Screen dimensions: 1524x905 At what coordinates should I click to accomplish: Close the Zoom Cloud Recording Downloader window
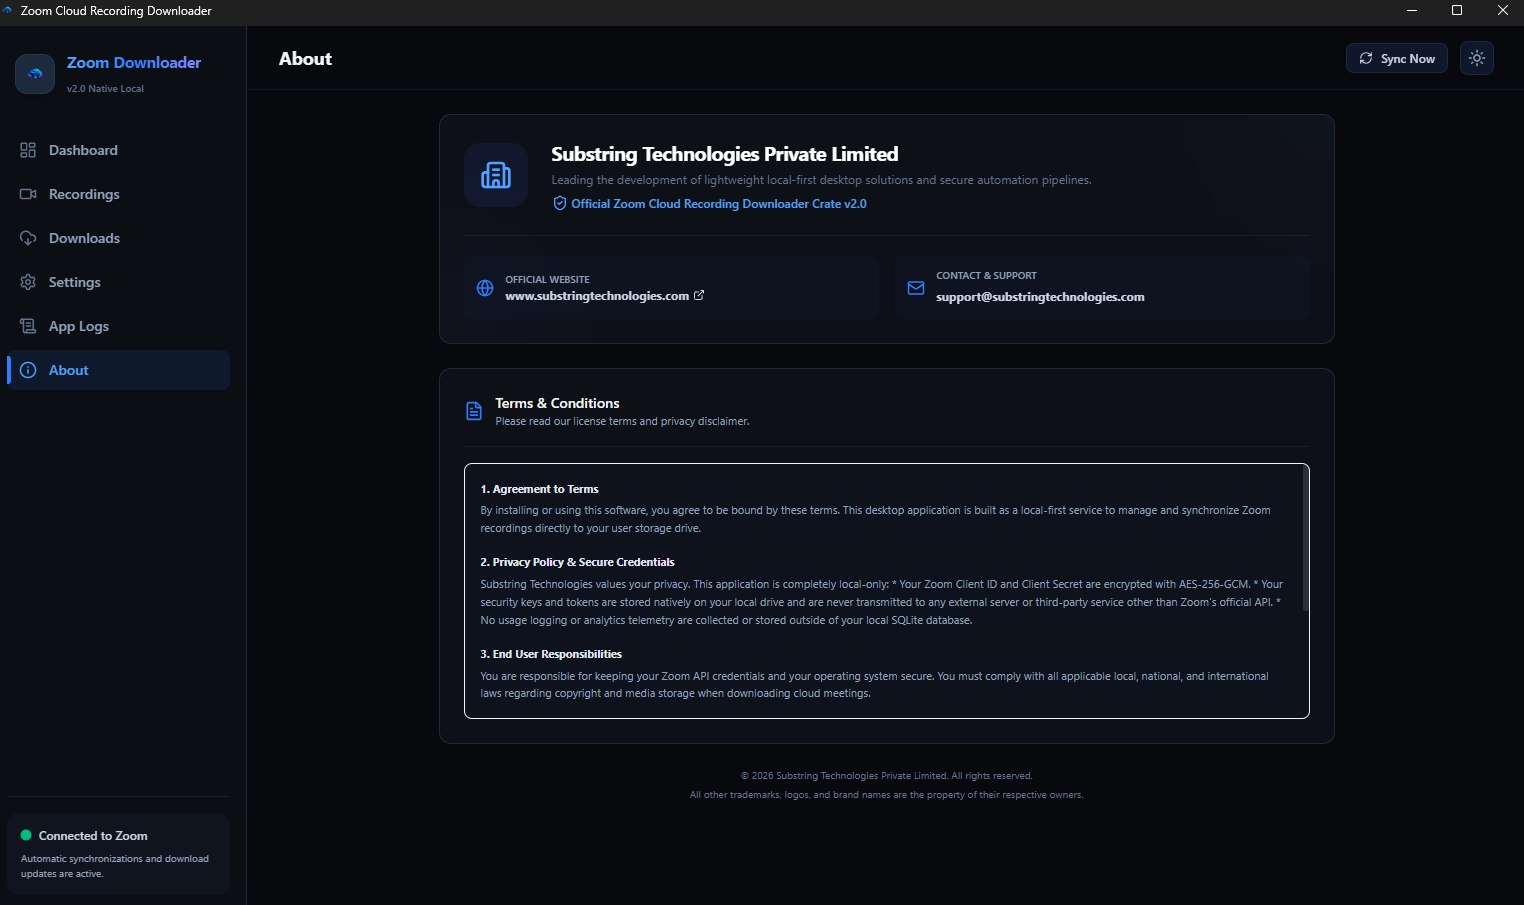1502,11
